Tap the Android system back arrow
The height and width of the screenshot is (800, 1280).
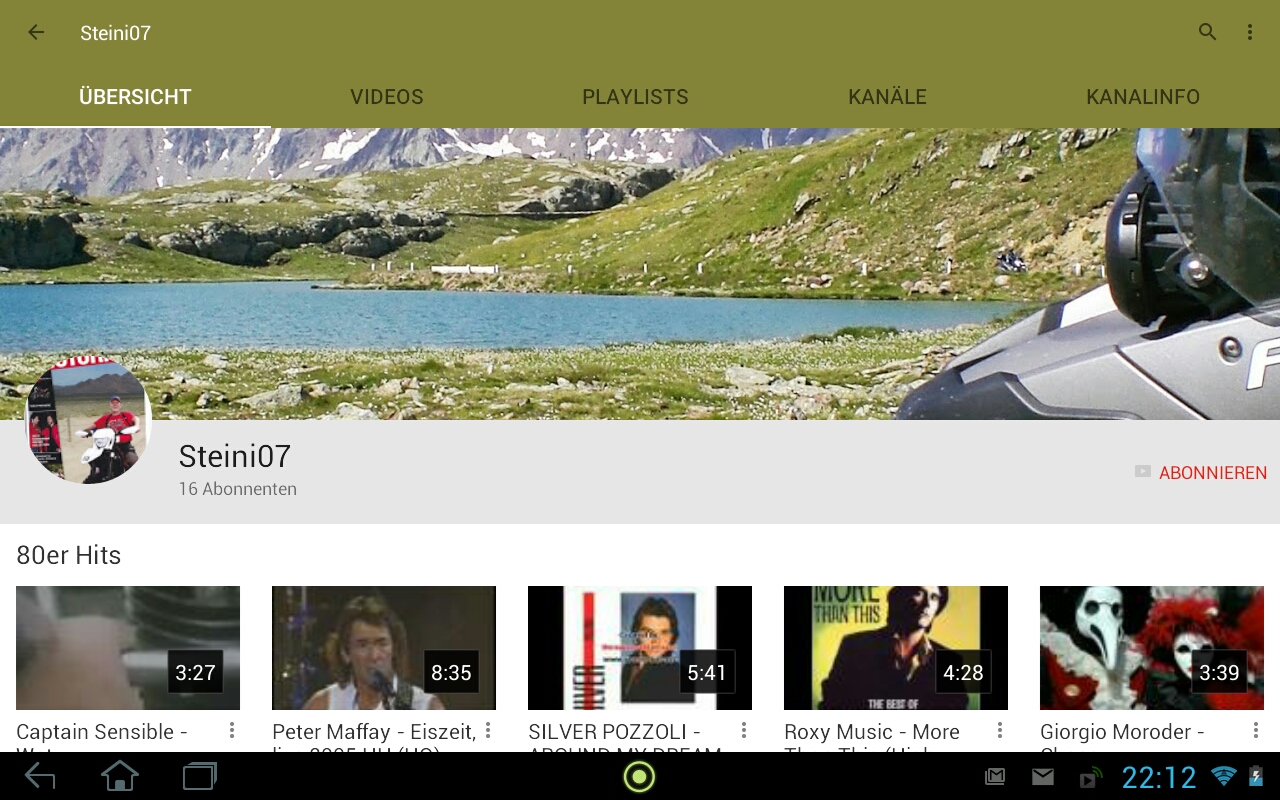(x=40, y=776)
